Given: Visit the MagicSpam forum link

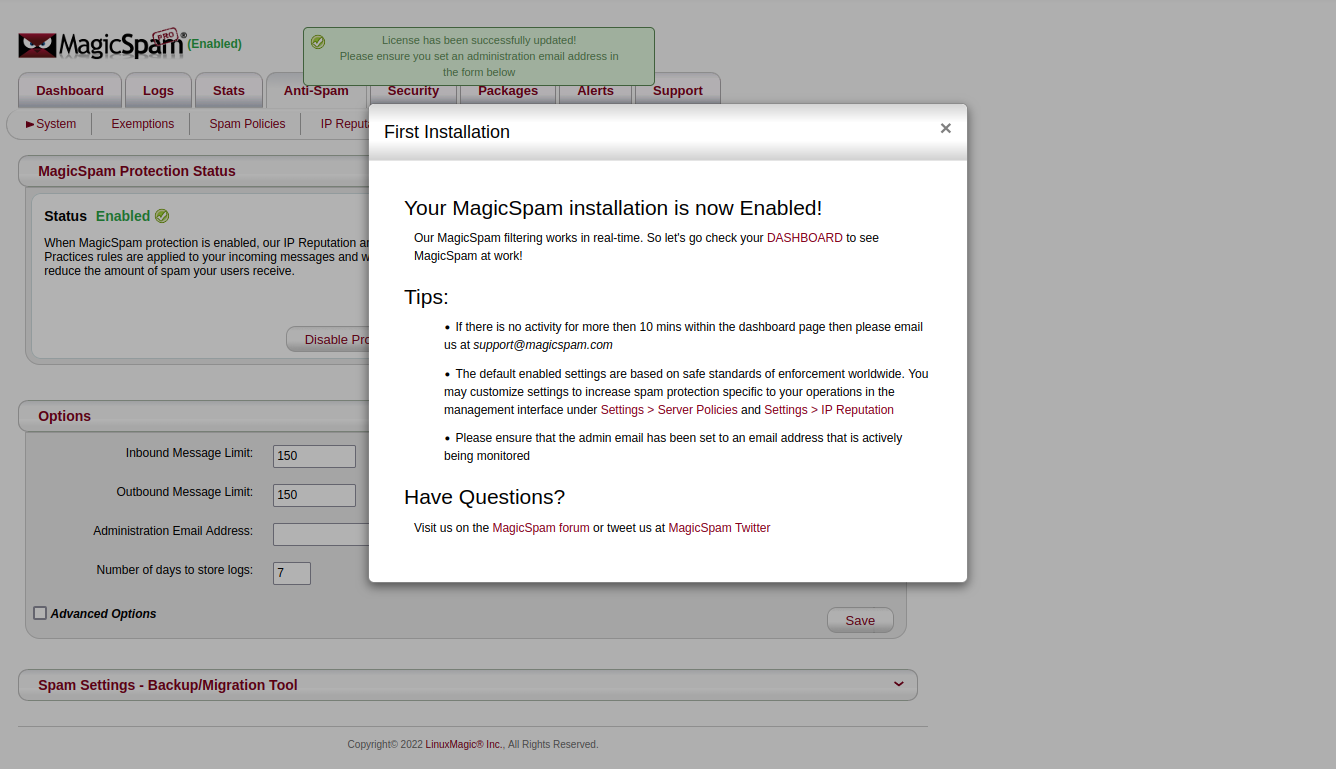Looking at the screenshot, I should (541, 528).
